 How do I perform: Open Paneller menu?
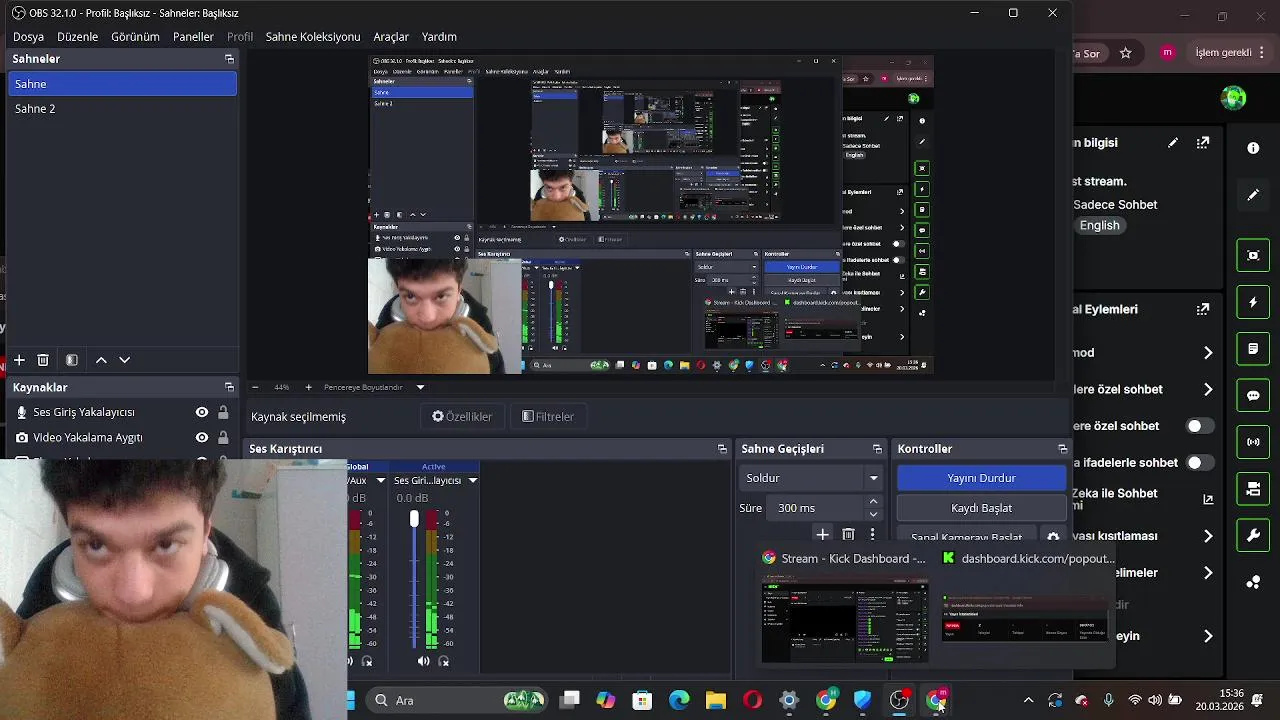193,37
